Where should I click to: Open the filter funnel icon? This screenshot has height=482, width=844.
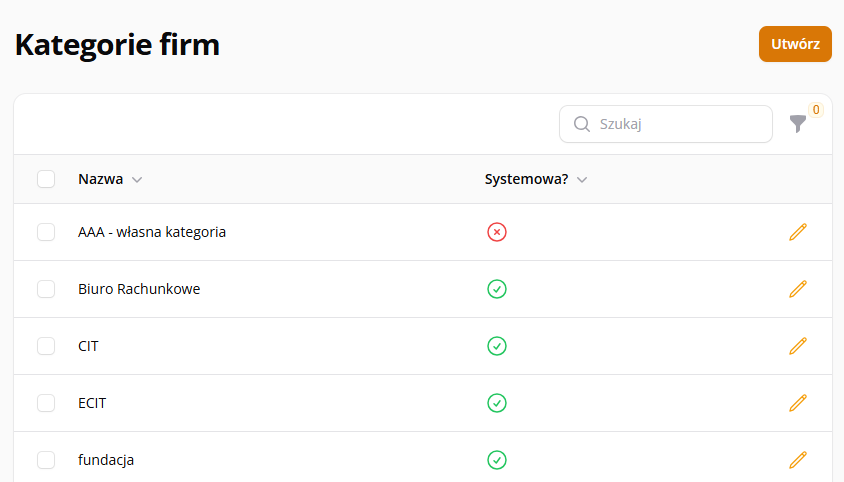(798, 124)
